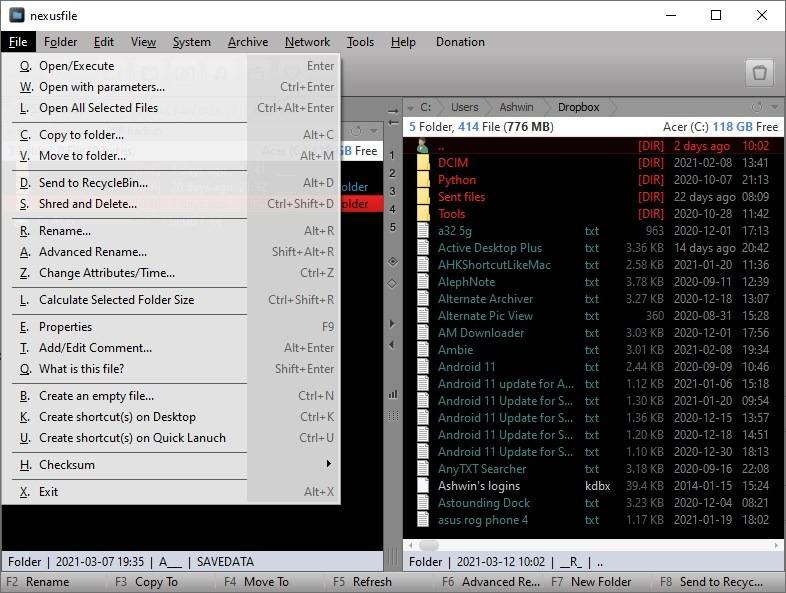Screen dimensions: 786x593
Task: Choose Create an empty file
Action: [x=171, y=396]
